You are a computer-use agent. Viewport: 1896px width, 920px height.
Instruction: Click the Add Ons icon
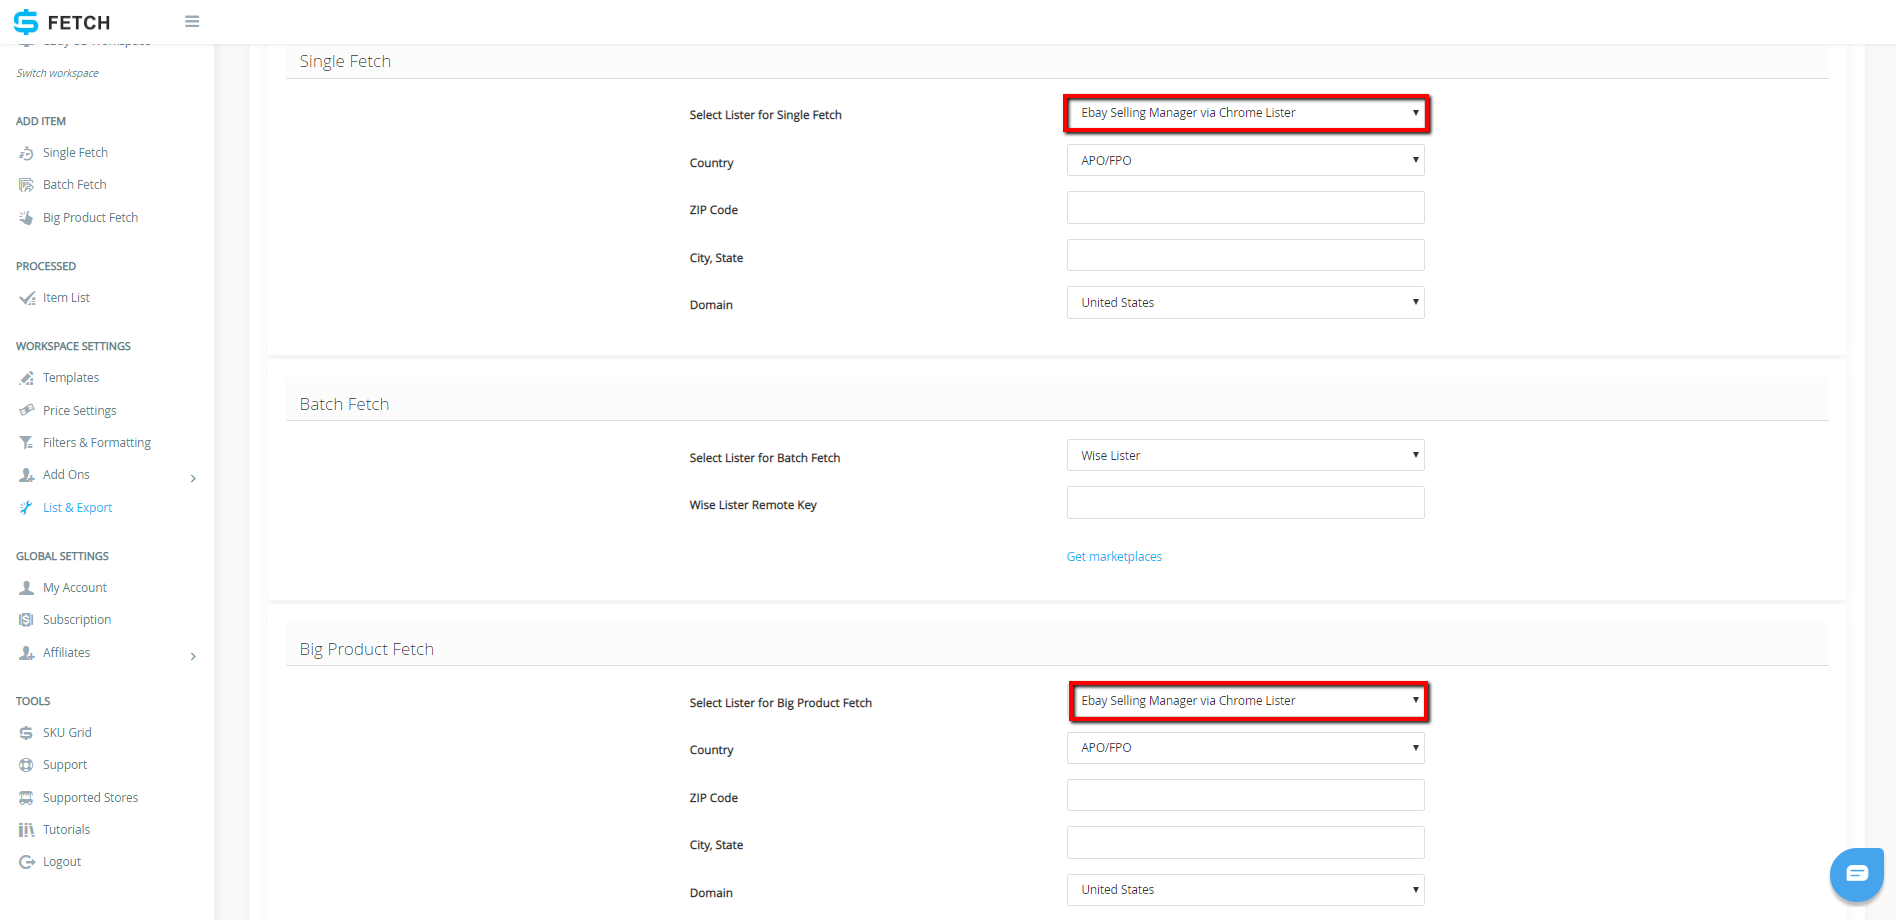click(x=27, y=475)
